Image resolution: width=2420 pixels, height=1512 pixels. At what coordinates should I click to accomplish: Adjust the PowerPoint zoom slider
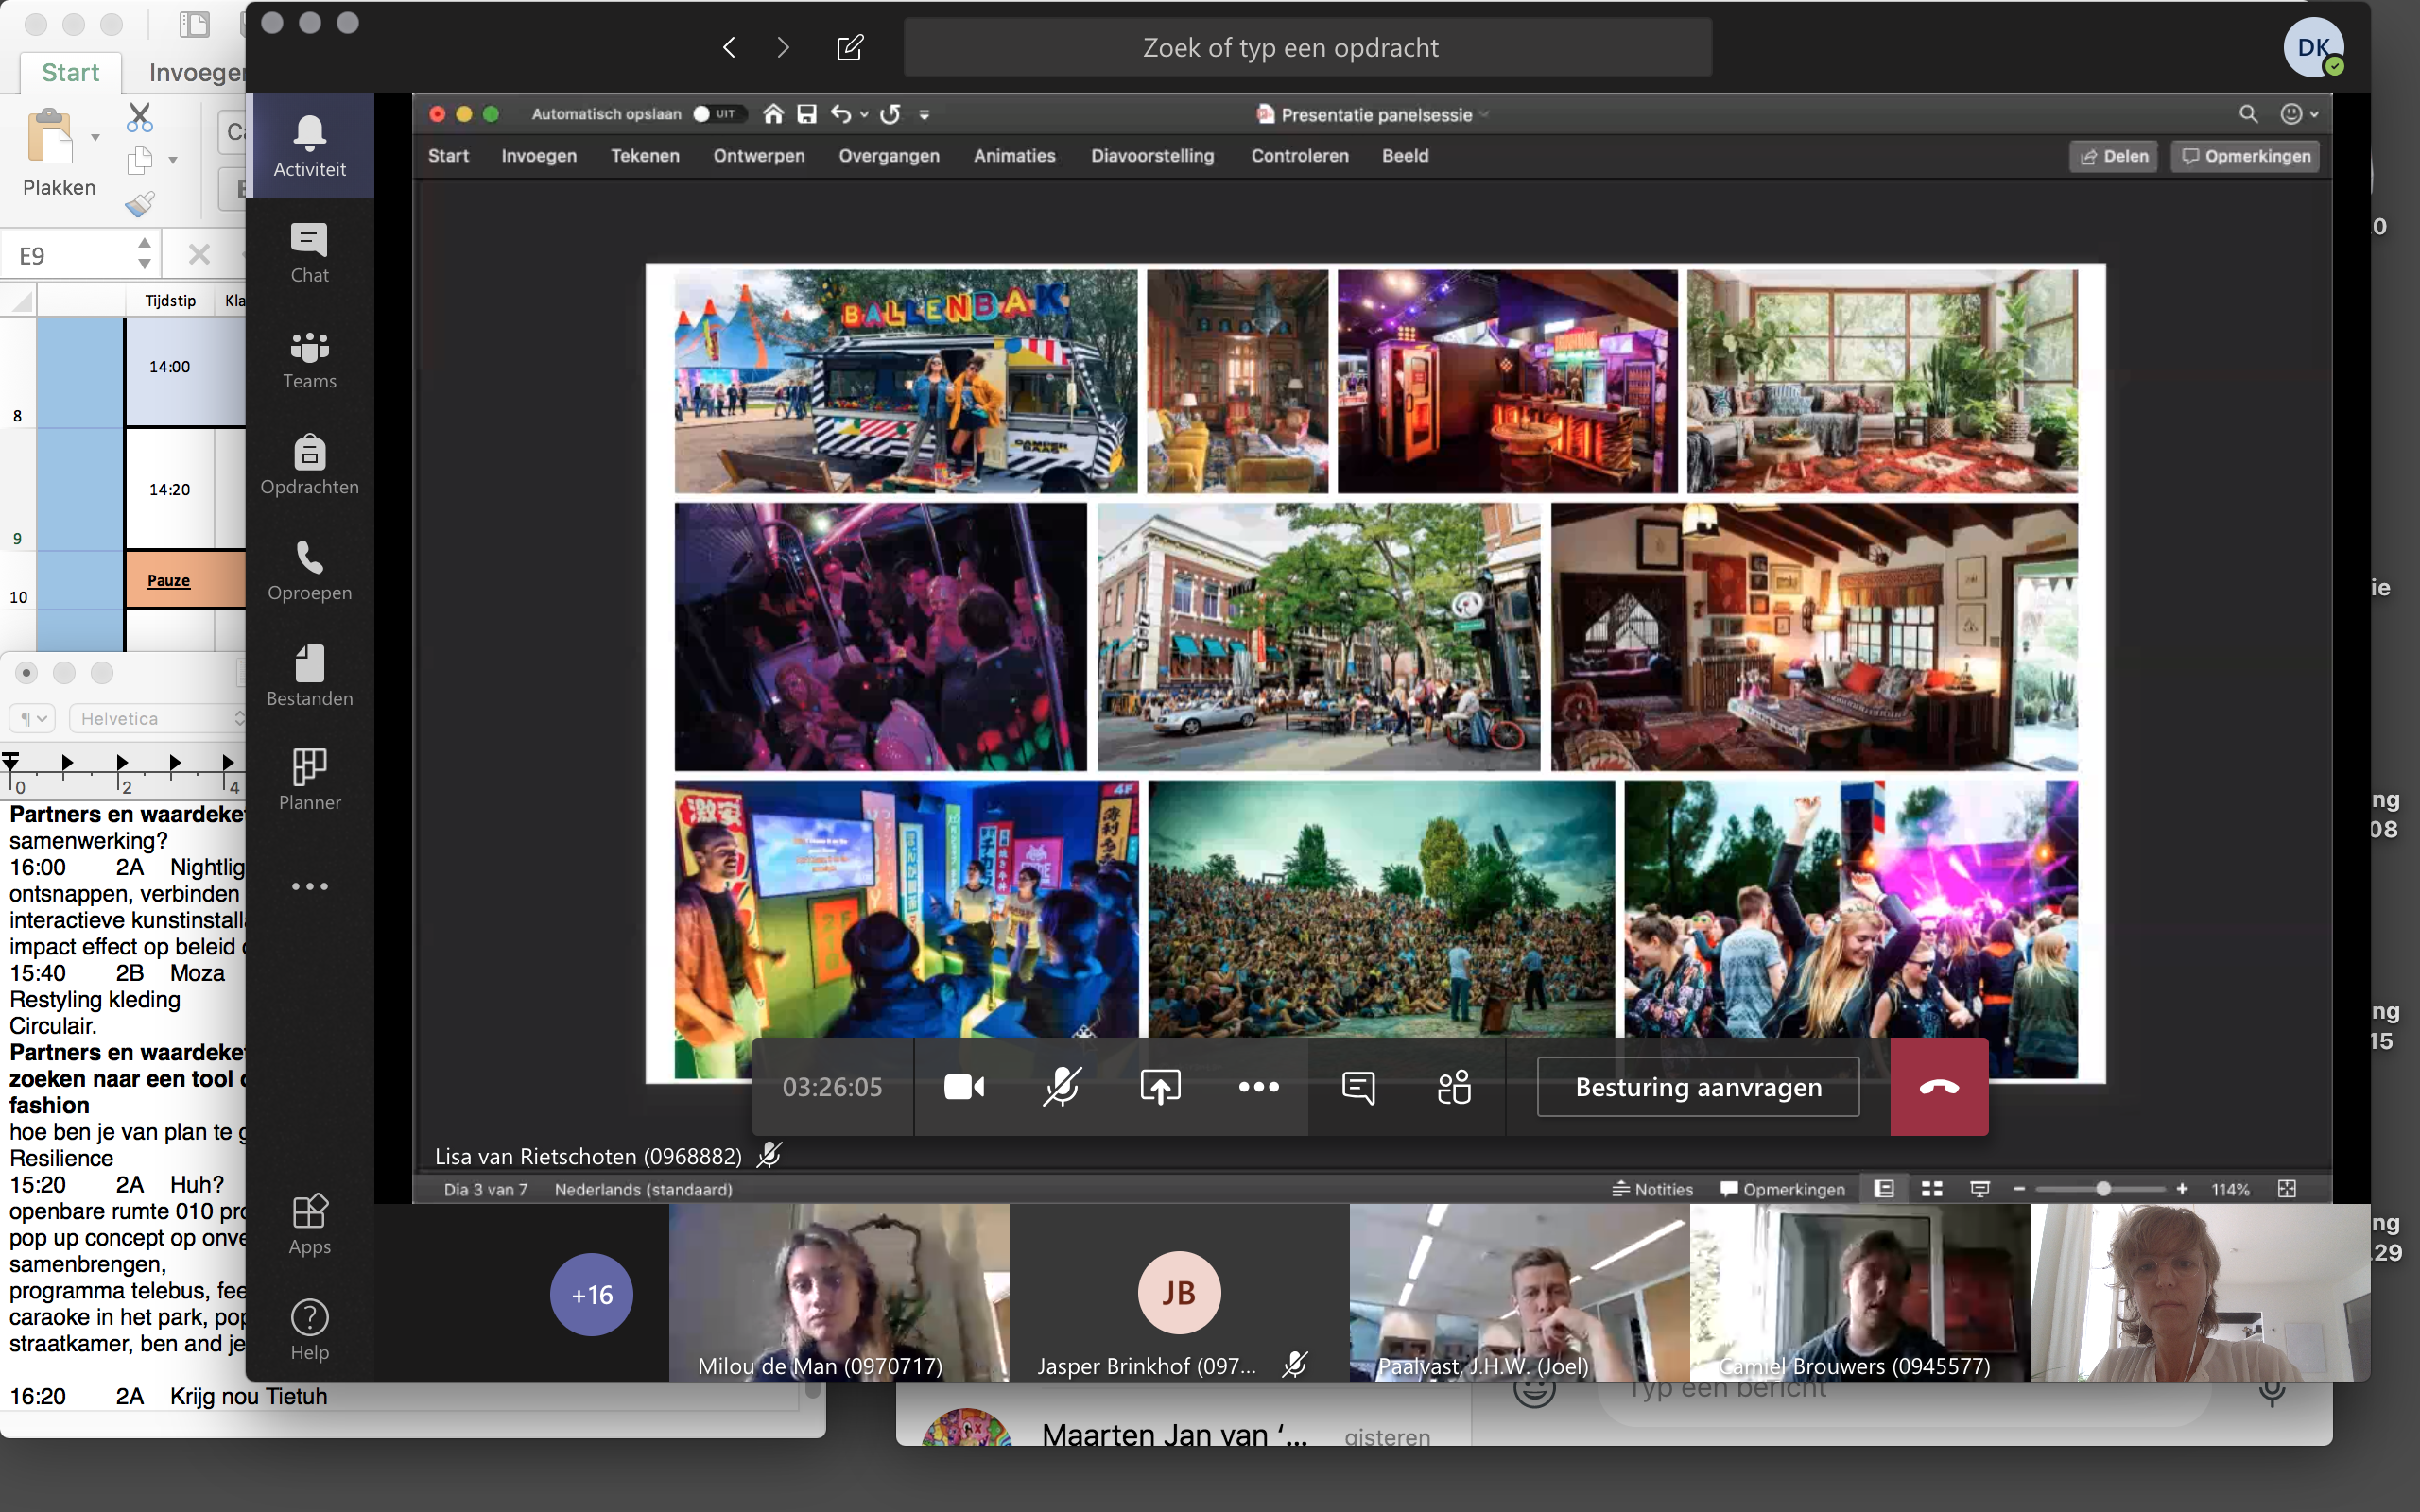(2103, 1189)
